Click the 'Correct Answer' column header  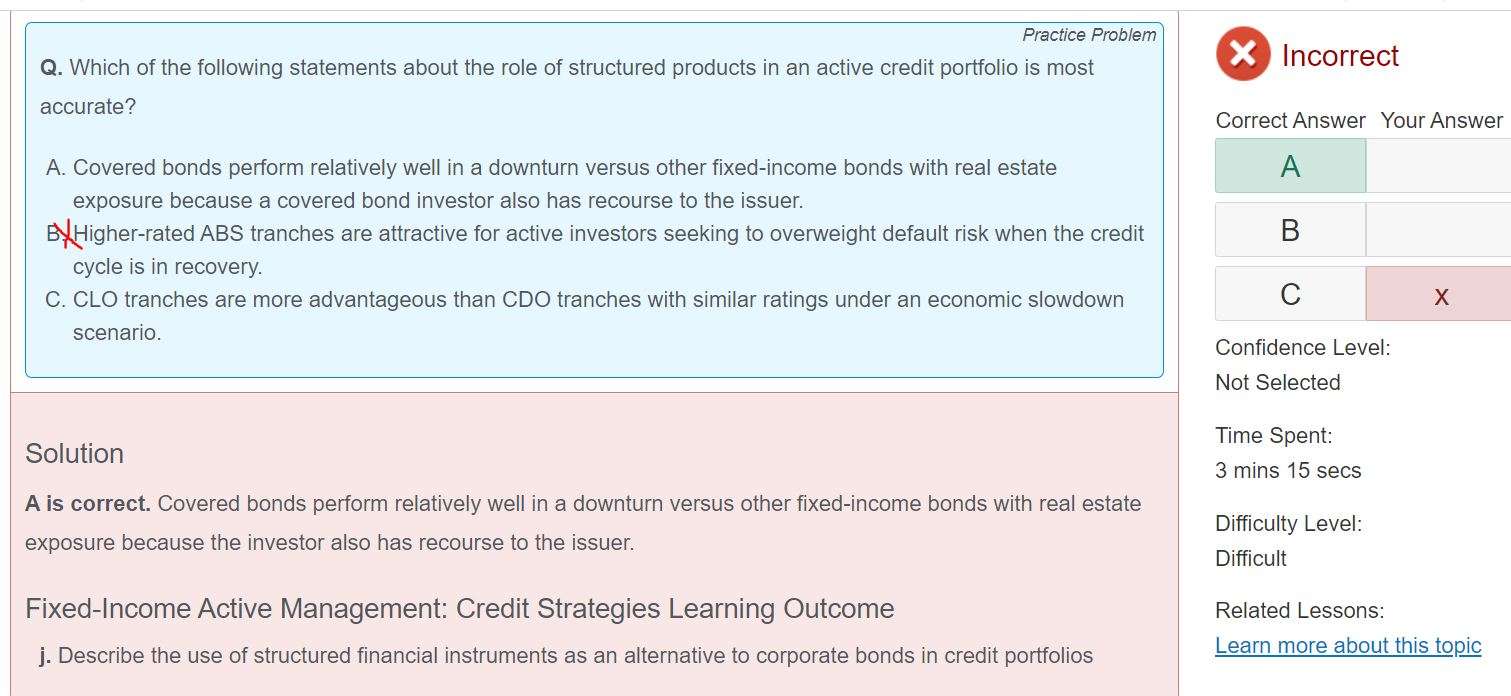click(1290, 121)
